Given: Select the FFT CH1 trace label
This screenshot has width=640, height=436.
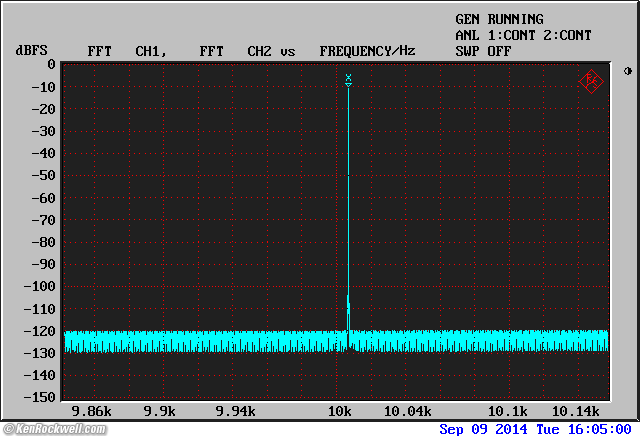Looking at the screenshot, I should coord(126,50).
